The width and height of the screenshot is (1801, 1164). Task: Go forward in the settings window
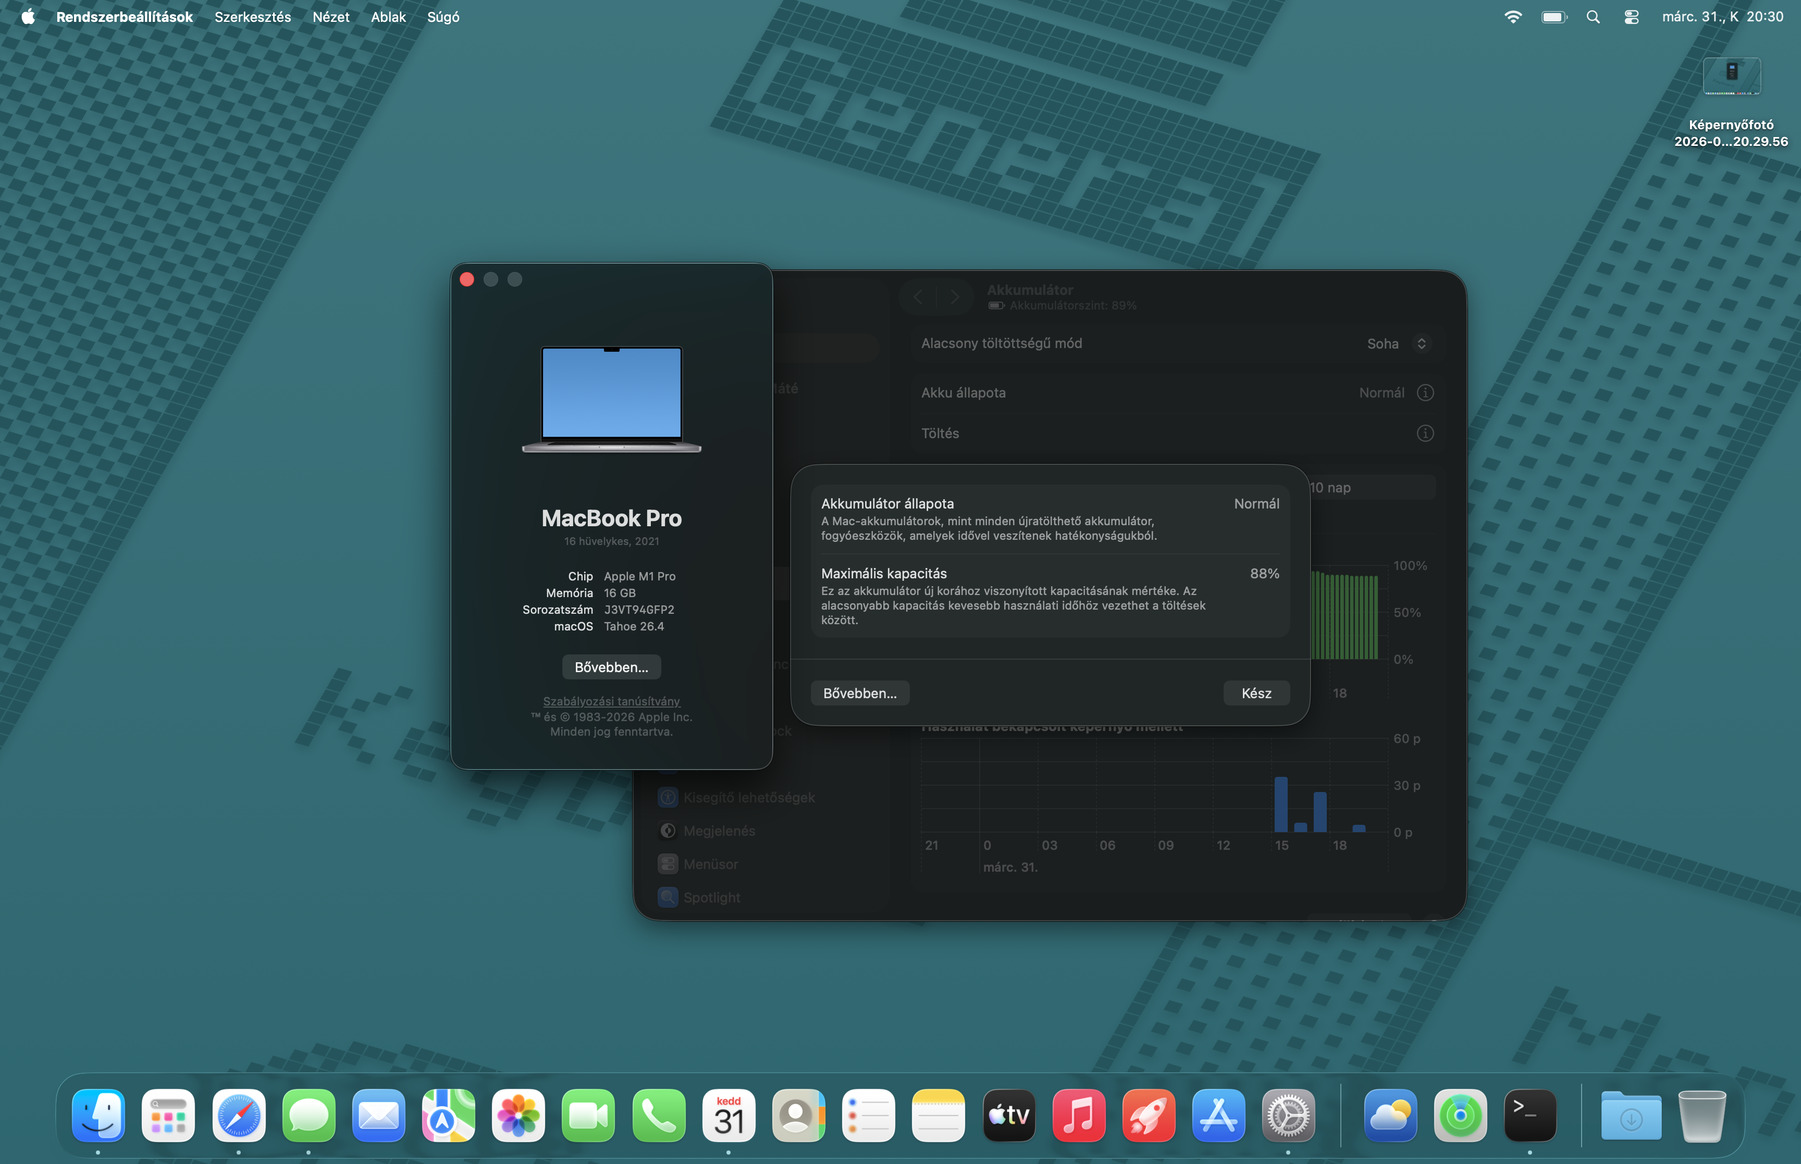click(955, 297)
